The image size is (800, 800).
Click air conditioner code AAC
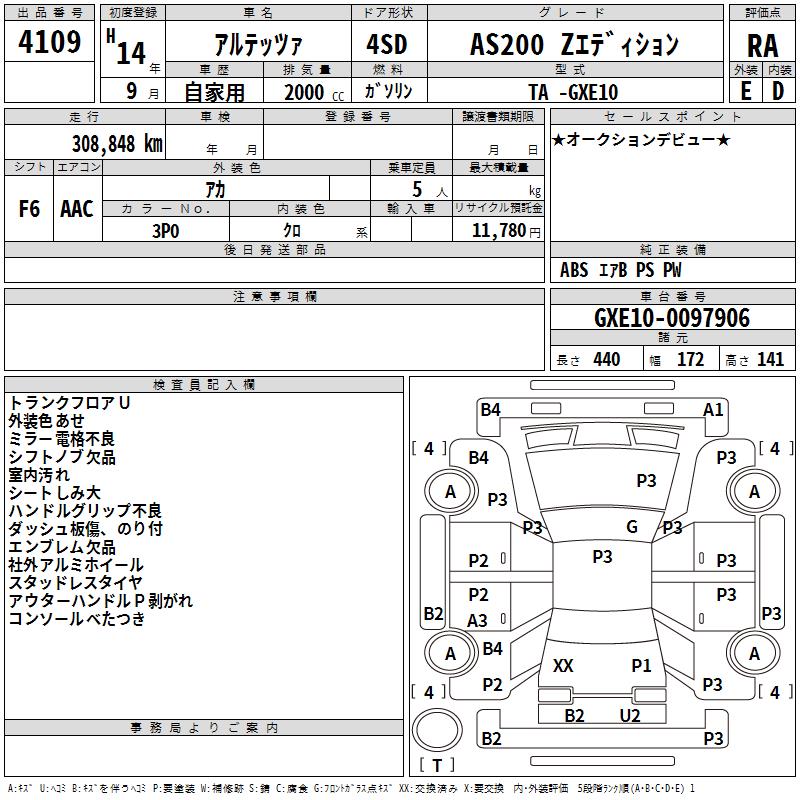click(77, 209)
